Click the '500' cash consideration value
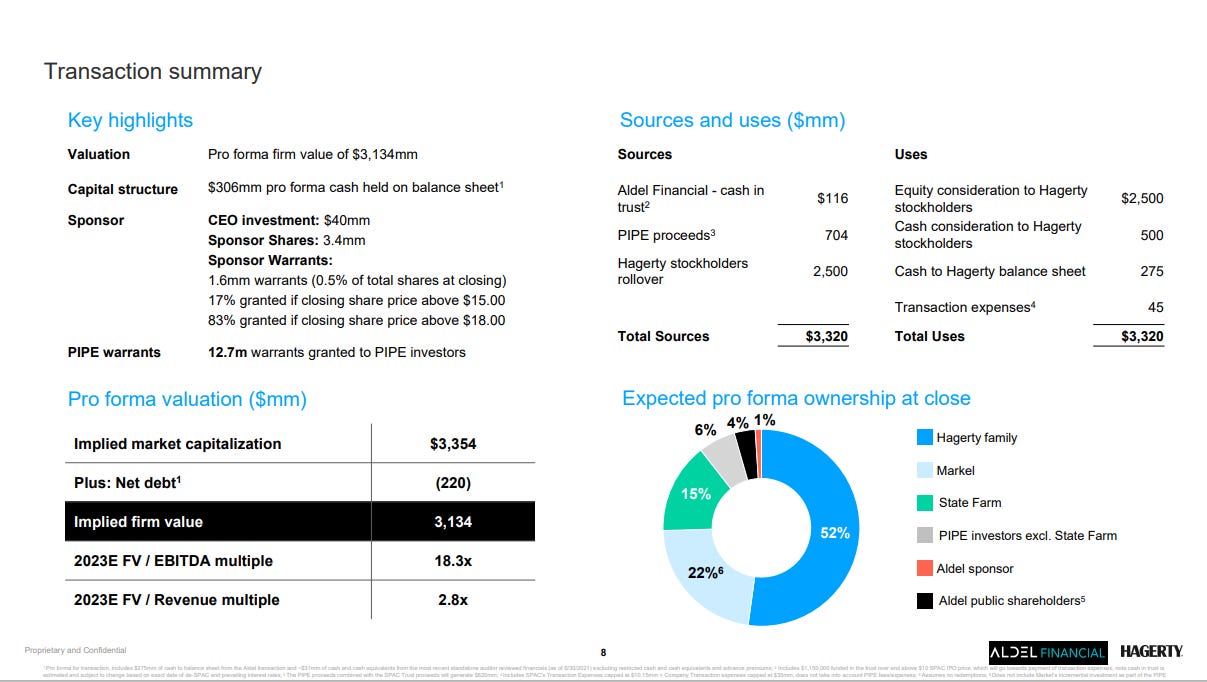Image resolution: width=1207 pixels, height=682 pixels. tap(1152, 235)
